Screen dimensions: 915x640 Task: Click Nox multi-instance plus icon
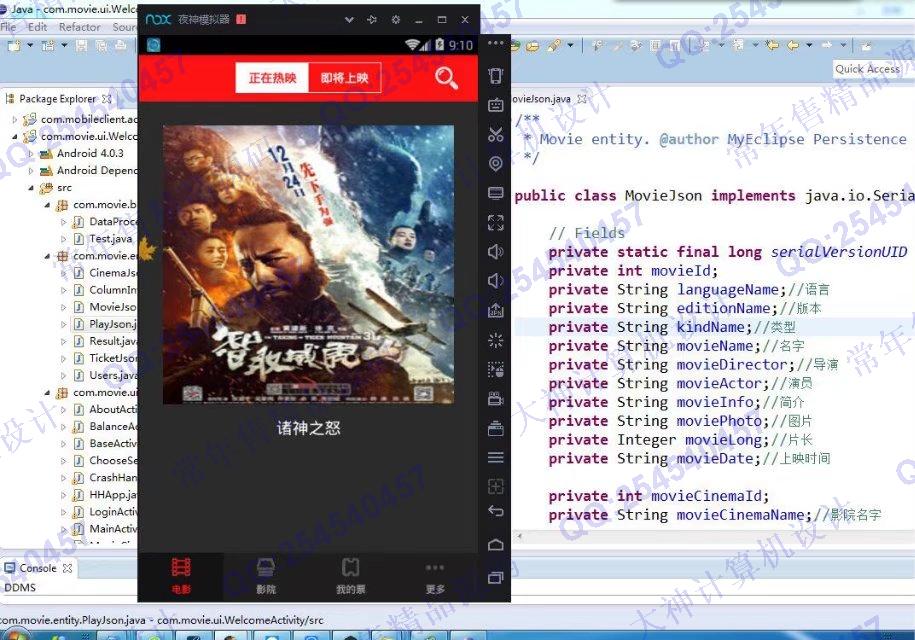coord(495,487)
